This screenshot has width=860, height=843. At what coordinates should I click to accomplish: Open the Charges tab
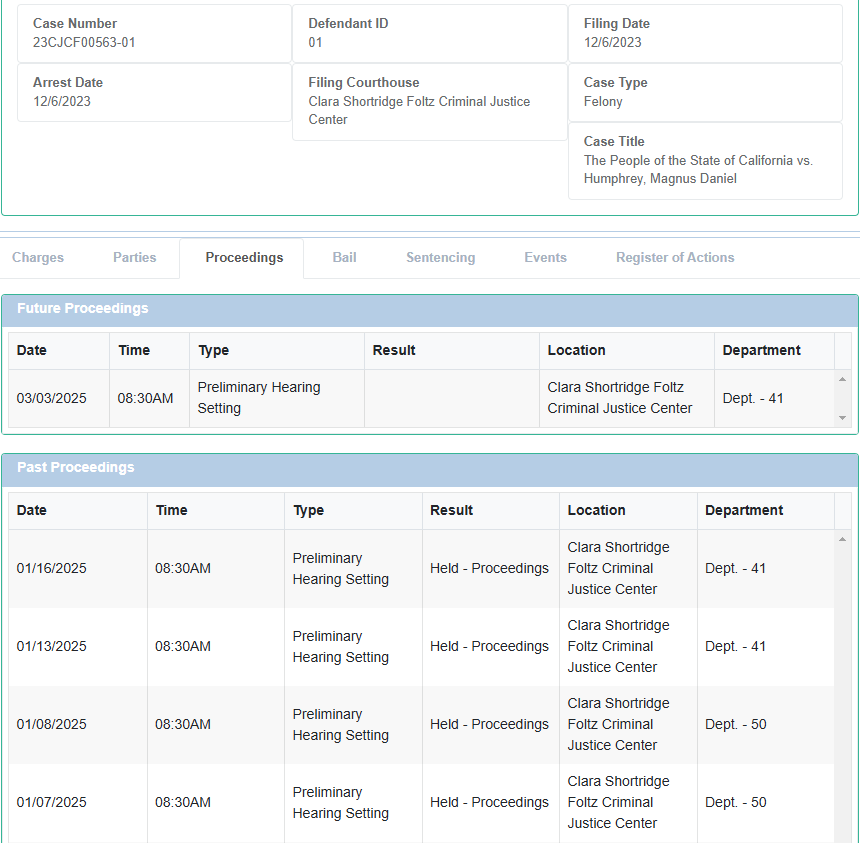[x=38, y=258]
